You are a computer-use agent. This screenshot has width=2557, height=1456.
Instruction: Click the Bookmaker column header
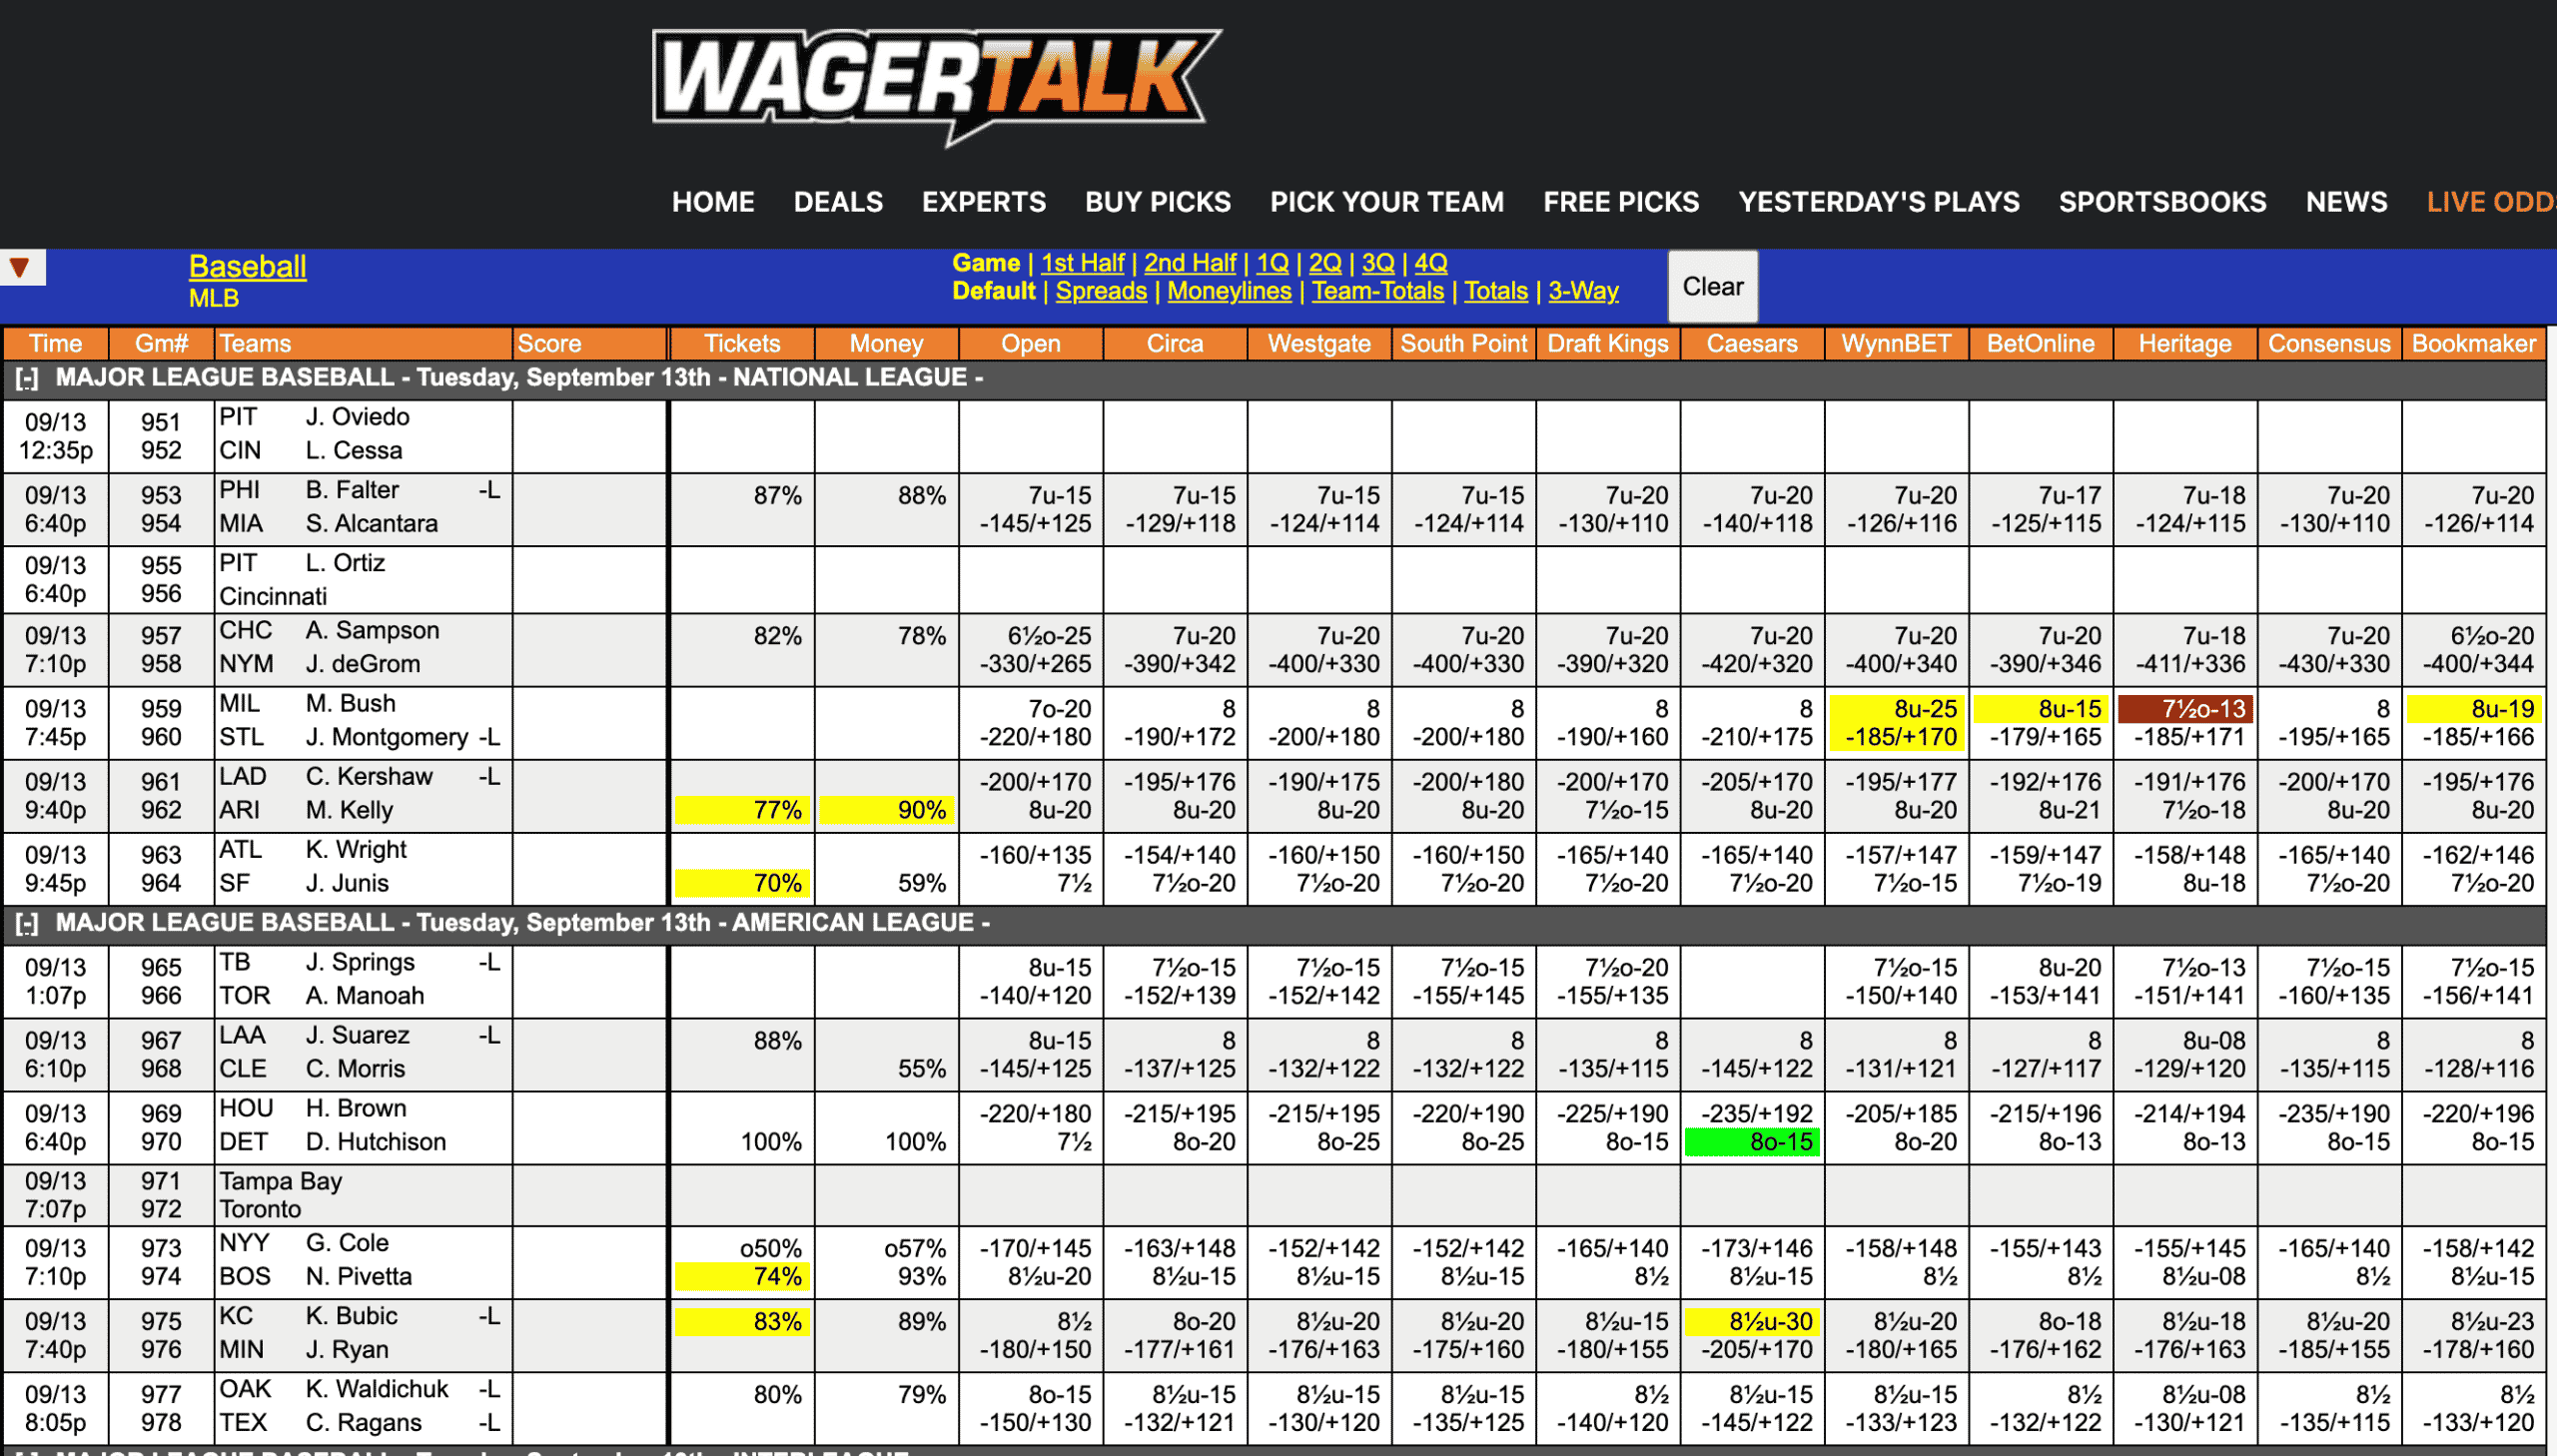click(x=2473, y=344)
